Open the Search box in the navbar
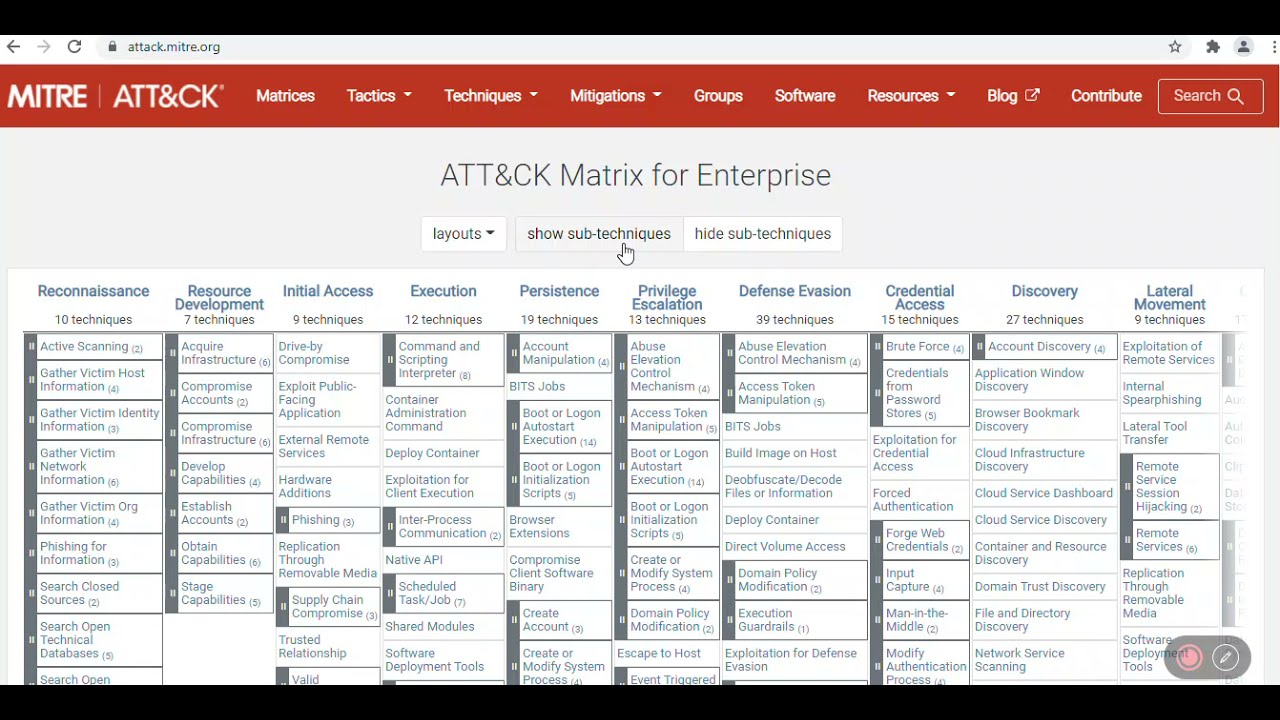 click(1210, 96)
